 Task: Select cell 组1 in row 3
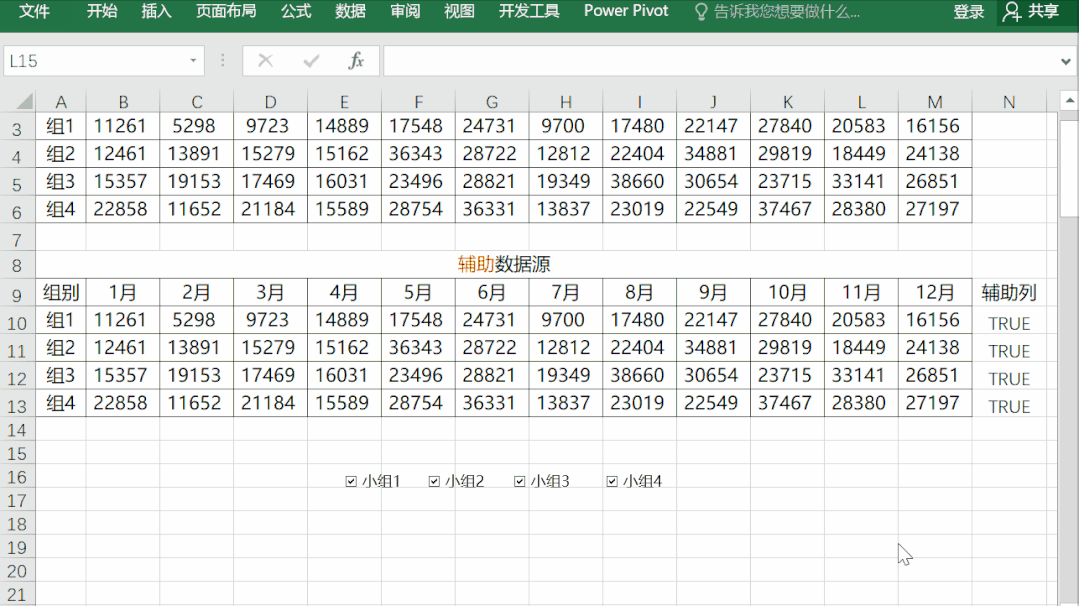(61, 126)
